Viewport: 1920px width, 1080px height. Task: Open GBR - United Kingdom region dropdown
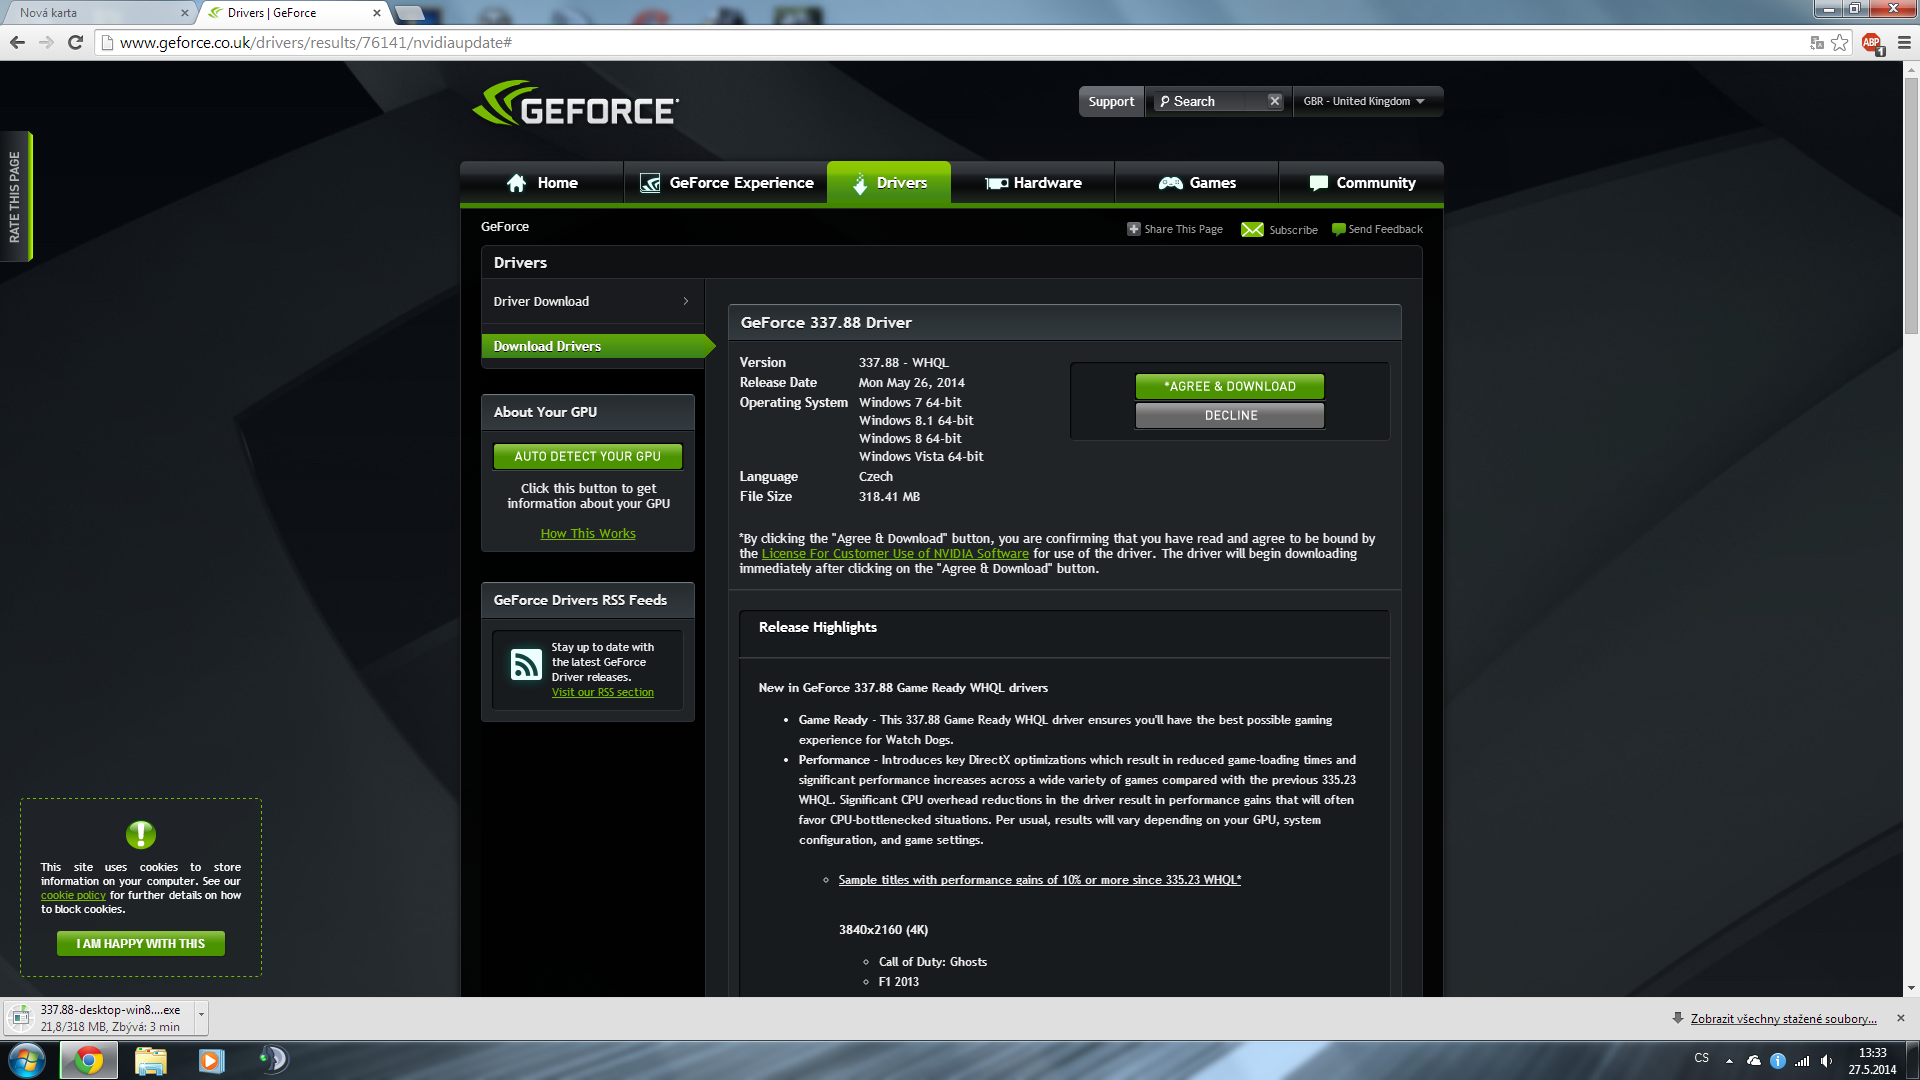click(1364, 102)
